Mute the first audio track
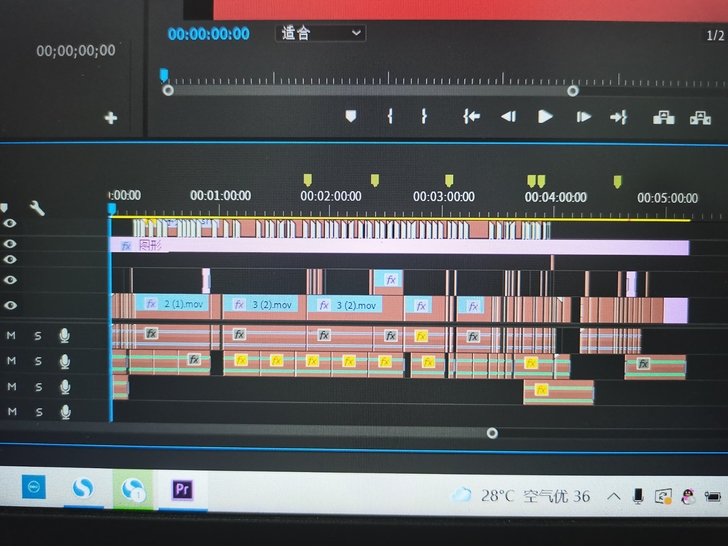 click(x=12, y=335)
